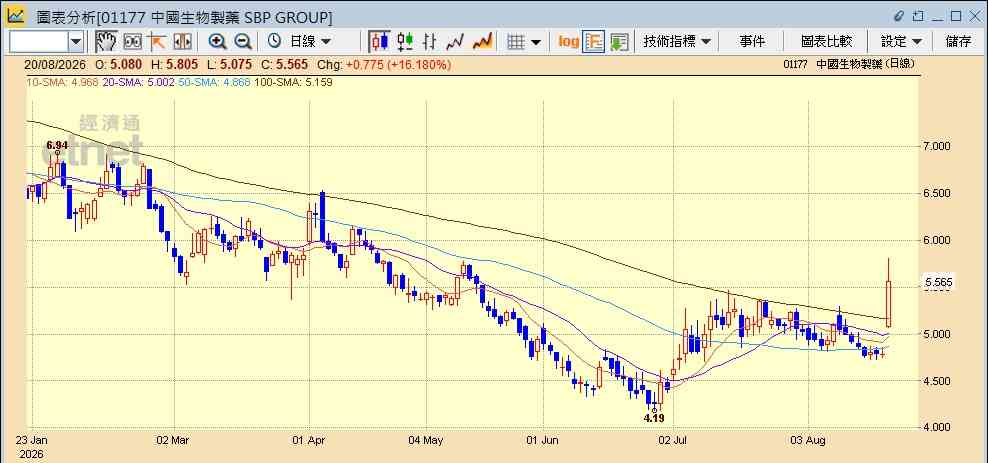Click the paperclip link icon in title bar
This screenshot has width=988, height=463.
tap(900, 16)
